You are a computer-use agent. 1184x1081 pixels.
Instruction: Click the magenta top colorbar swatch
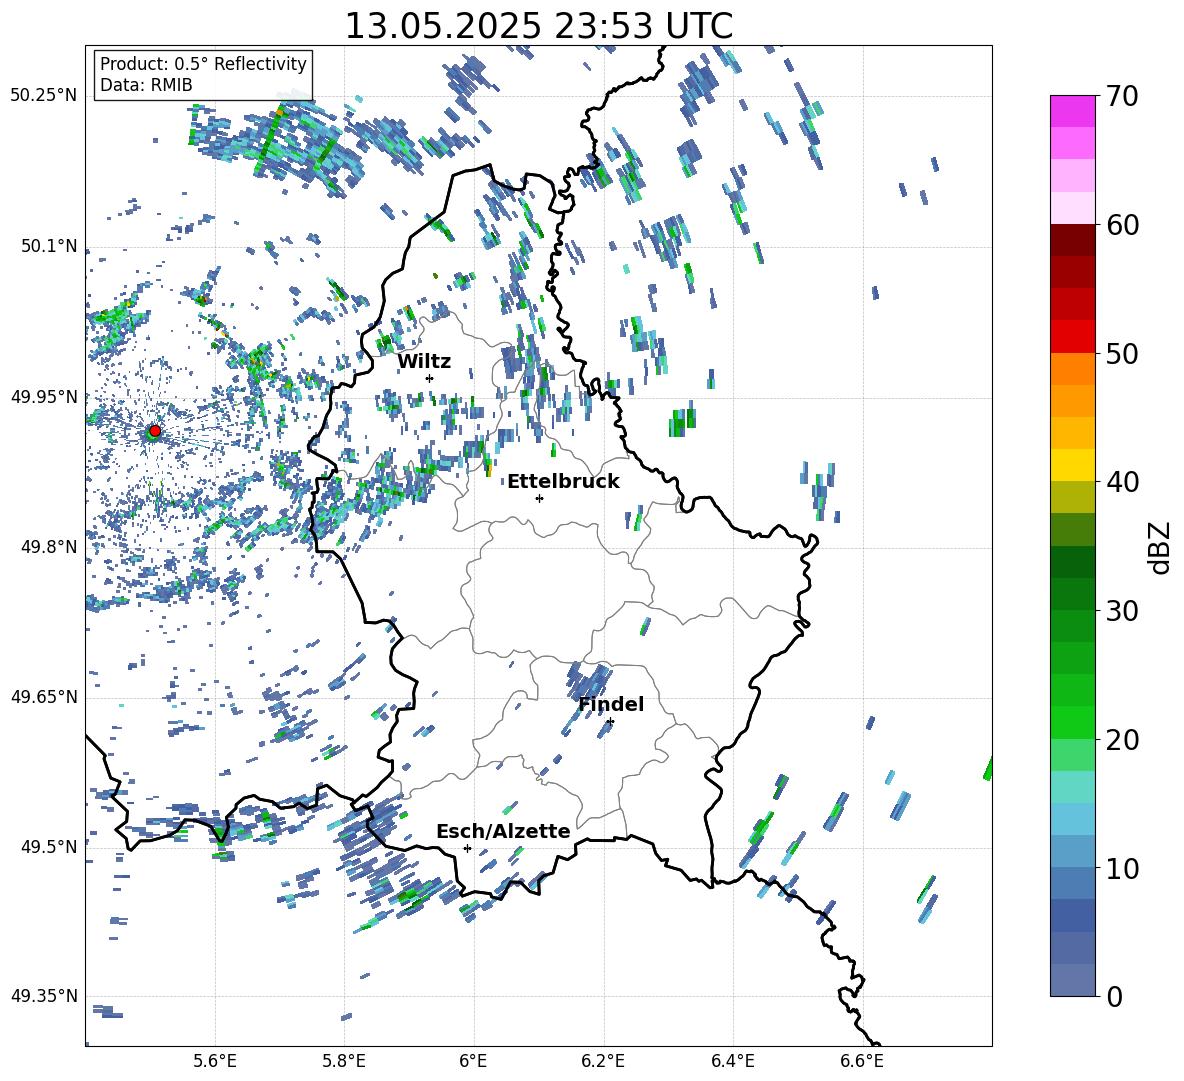click(x=1072, y=111)
